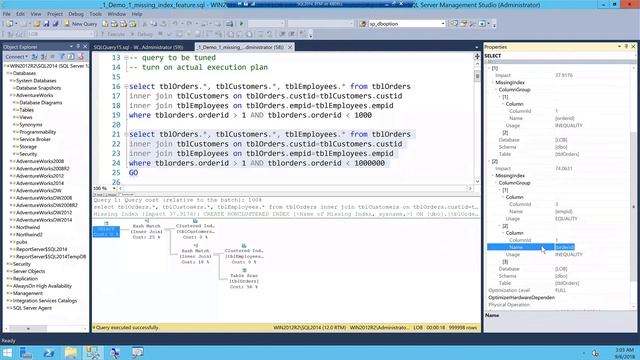
Task: Select the AdventureWorks2012 database
Action: point(40,176)
